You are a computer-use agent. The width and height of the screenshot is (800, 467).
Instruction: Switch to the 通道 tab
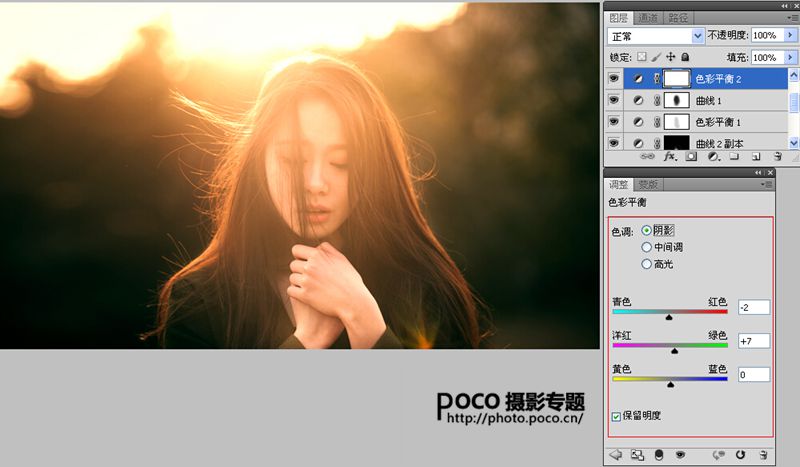(x=648, y=18)
